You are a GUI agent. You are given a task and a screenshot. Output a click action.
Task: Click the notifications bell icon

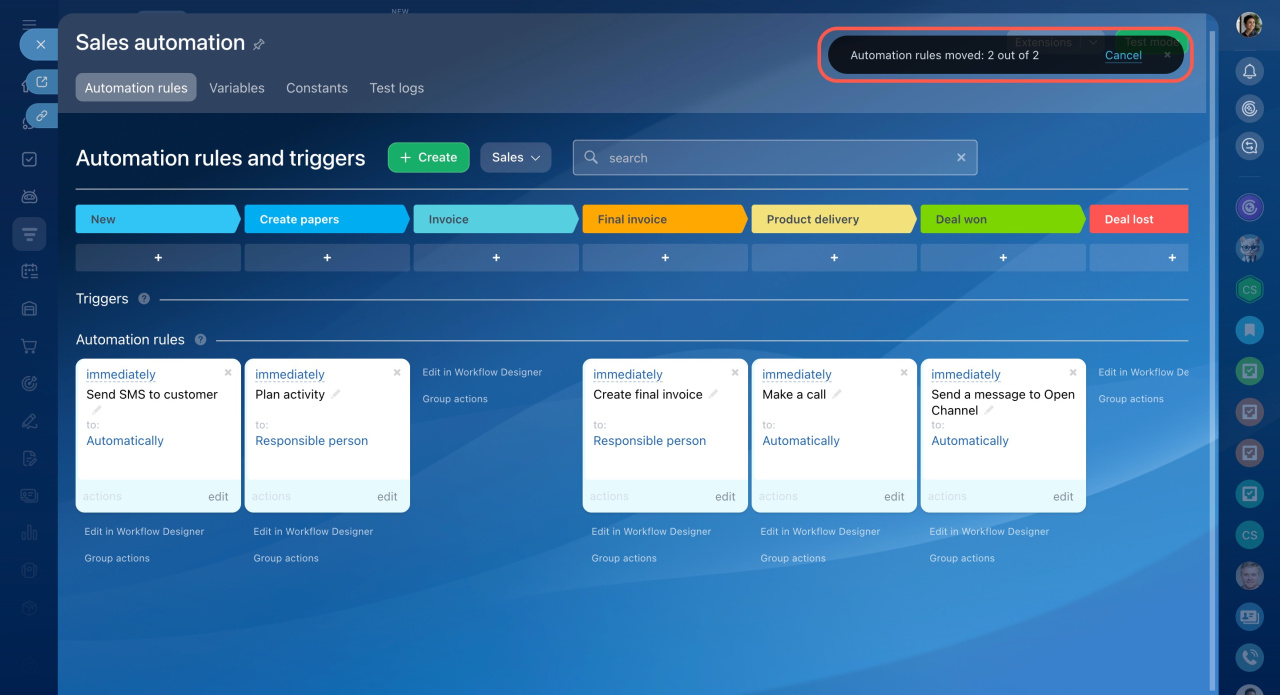click(1249, 71)
